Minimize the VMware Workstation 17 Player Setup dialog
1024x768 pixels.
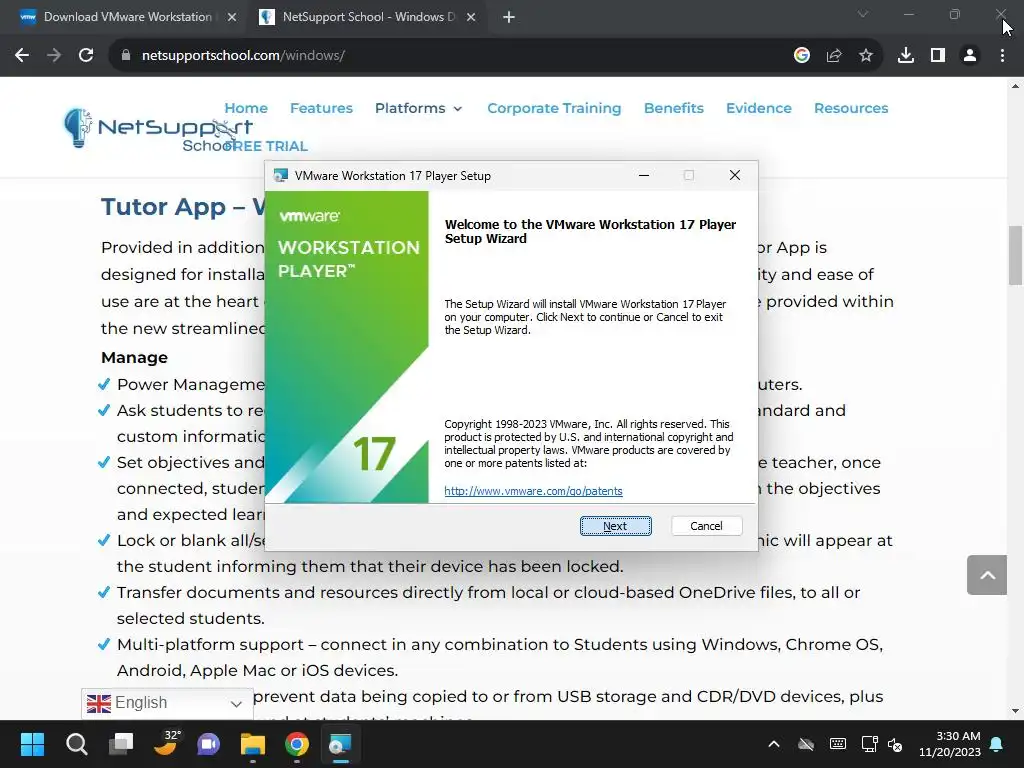coord(644,175)
